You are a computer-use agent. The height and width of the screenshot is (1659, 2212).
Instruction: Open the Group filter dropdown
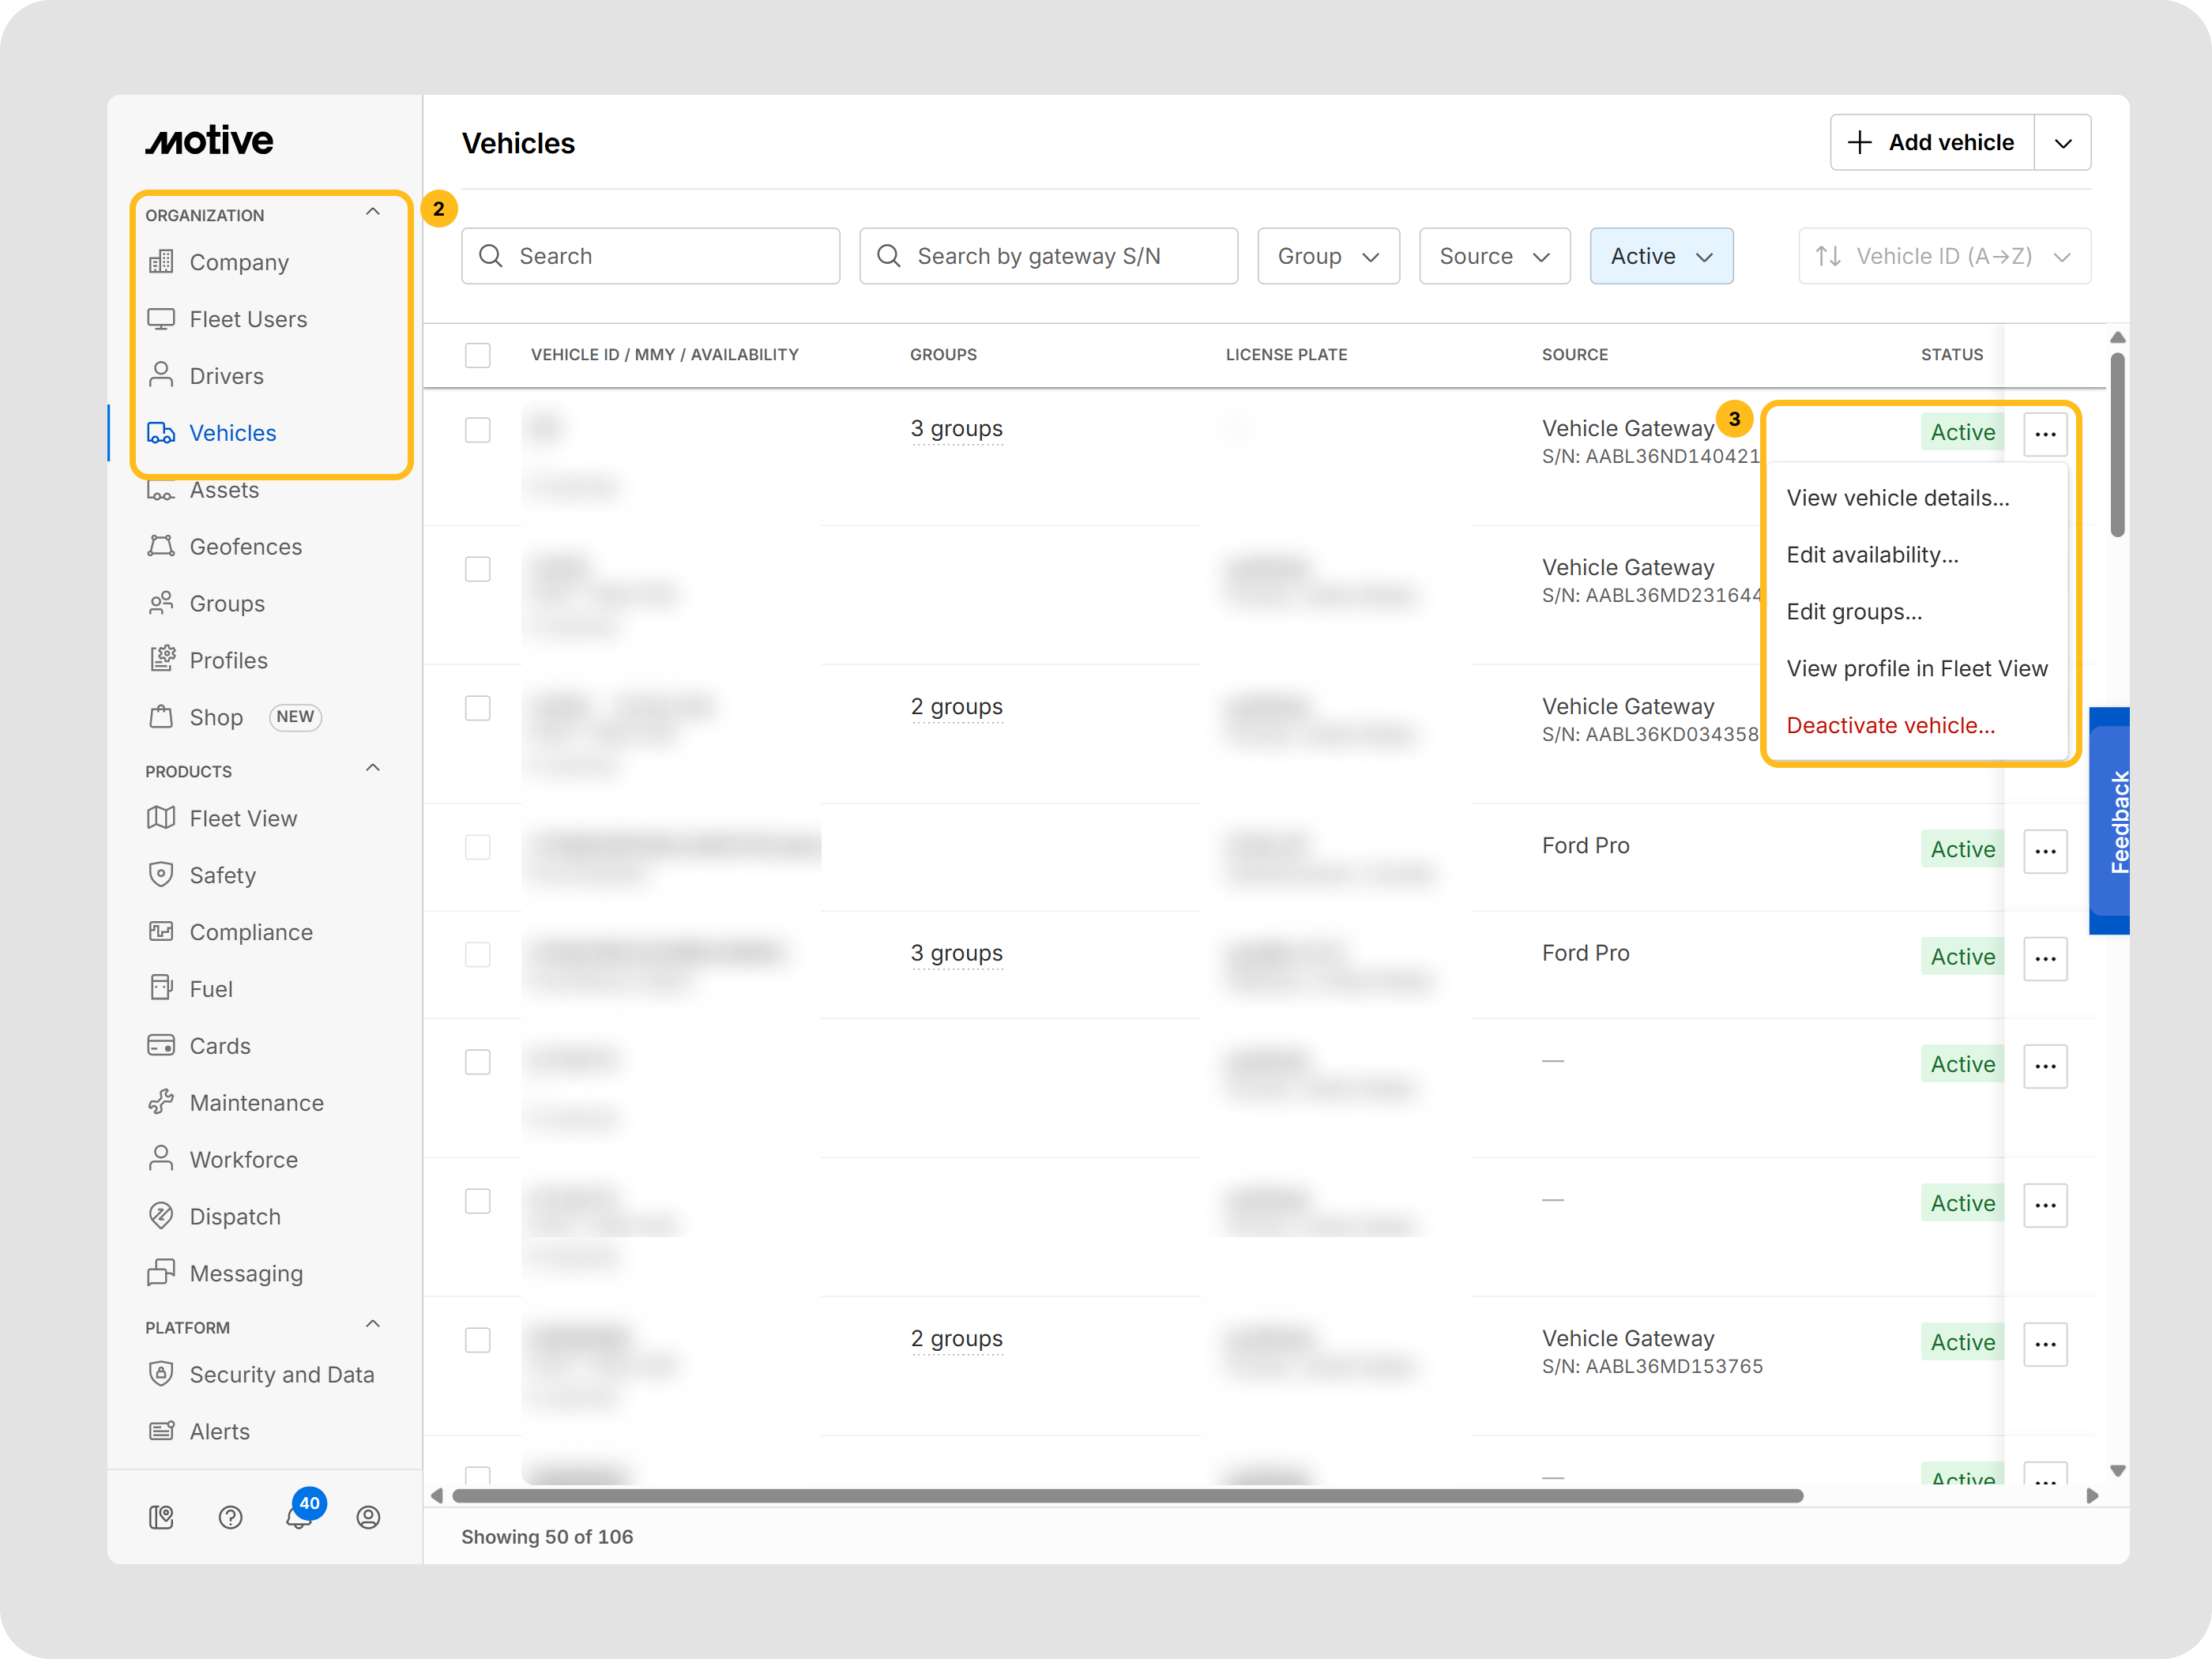(1327, 256)
